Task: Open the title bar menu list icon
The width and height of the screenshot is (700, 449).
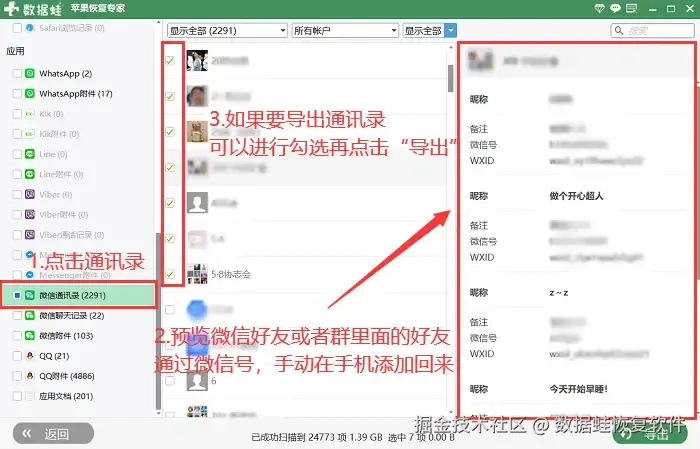Action: tap(631, 8)
